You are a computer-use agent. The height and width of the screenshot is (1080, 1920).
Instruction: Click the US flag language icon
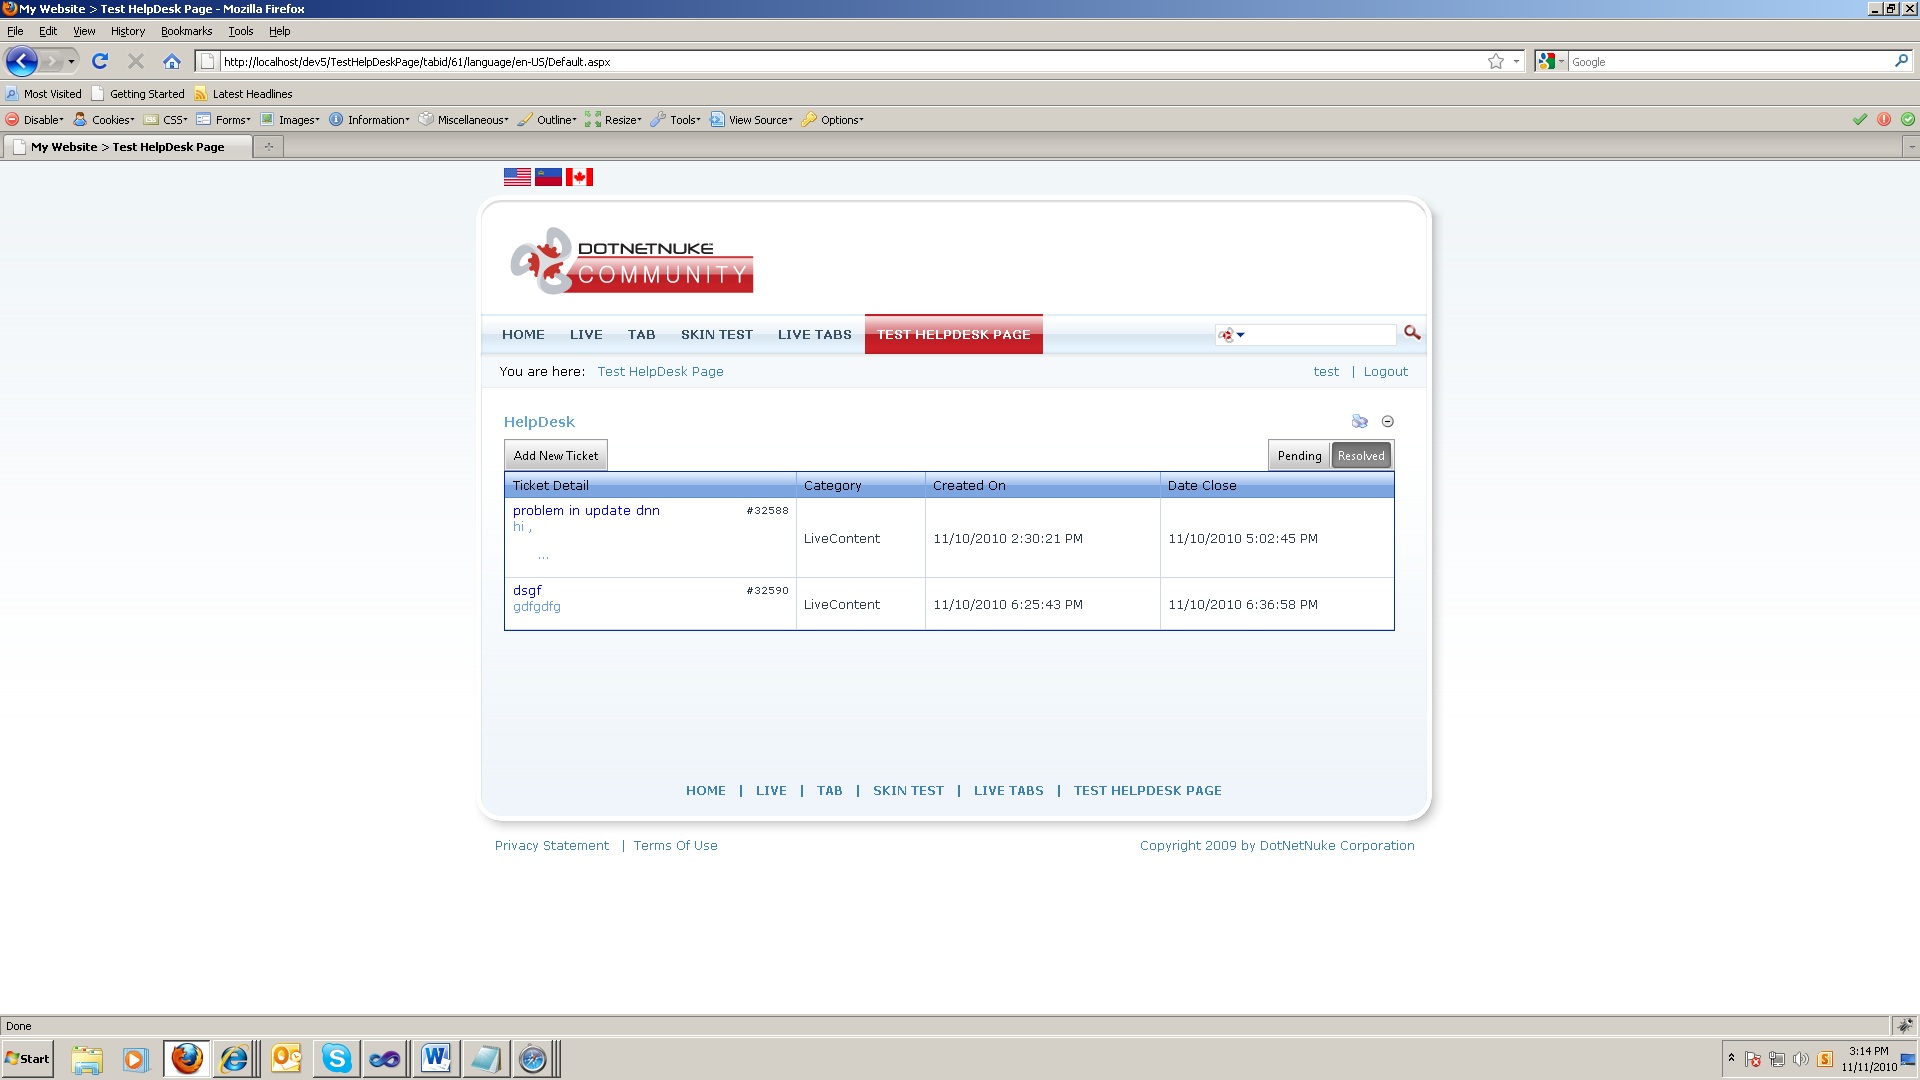click(x=517, y=177)
